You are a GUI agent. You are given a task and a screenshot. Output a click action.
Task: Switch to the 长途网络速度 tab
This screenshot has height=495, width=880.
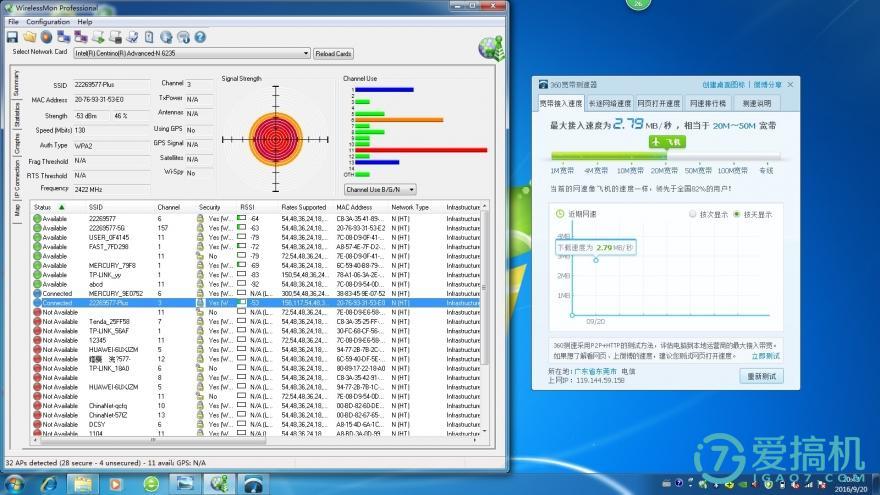point(609,103)
